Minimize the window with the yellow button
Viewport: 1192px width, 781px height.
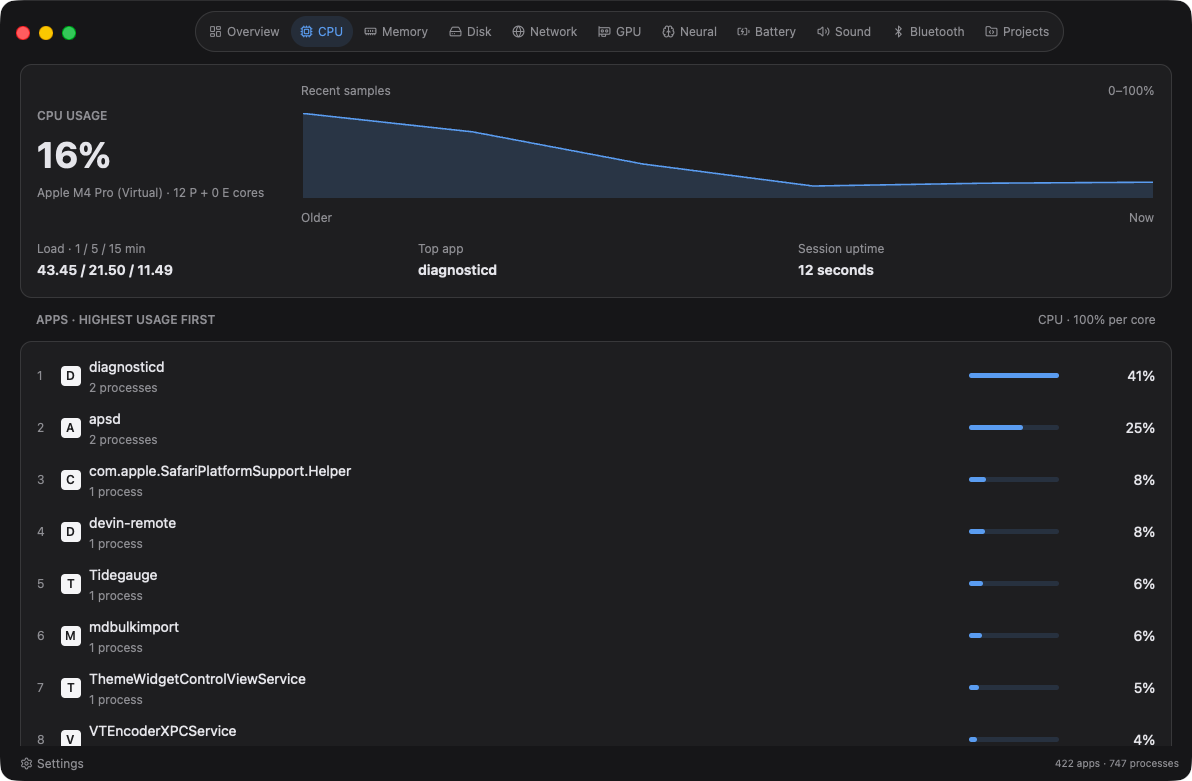(46, 33)
